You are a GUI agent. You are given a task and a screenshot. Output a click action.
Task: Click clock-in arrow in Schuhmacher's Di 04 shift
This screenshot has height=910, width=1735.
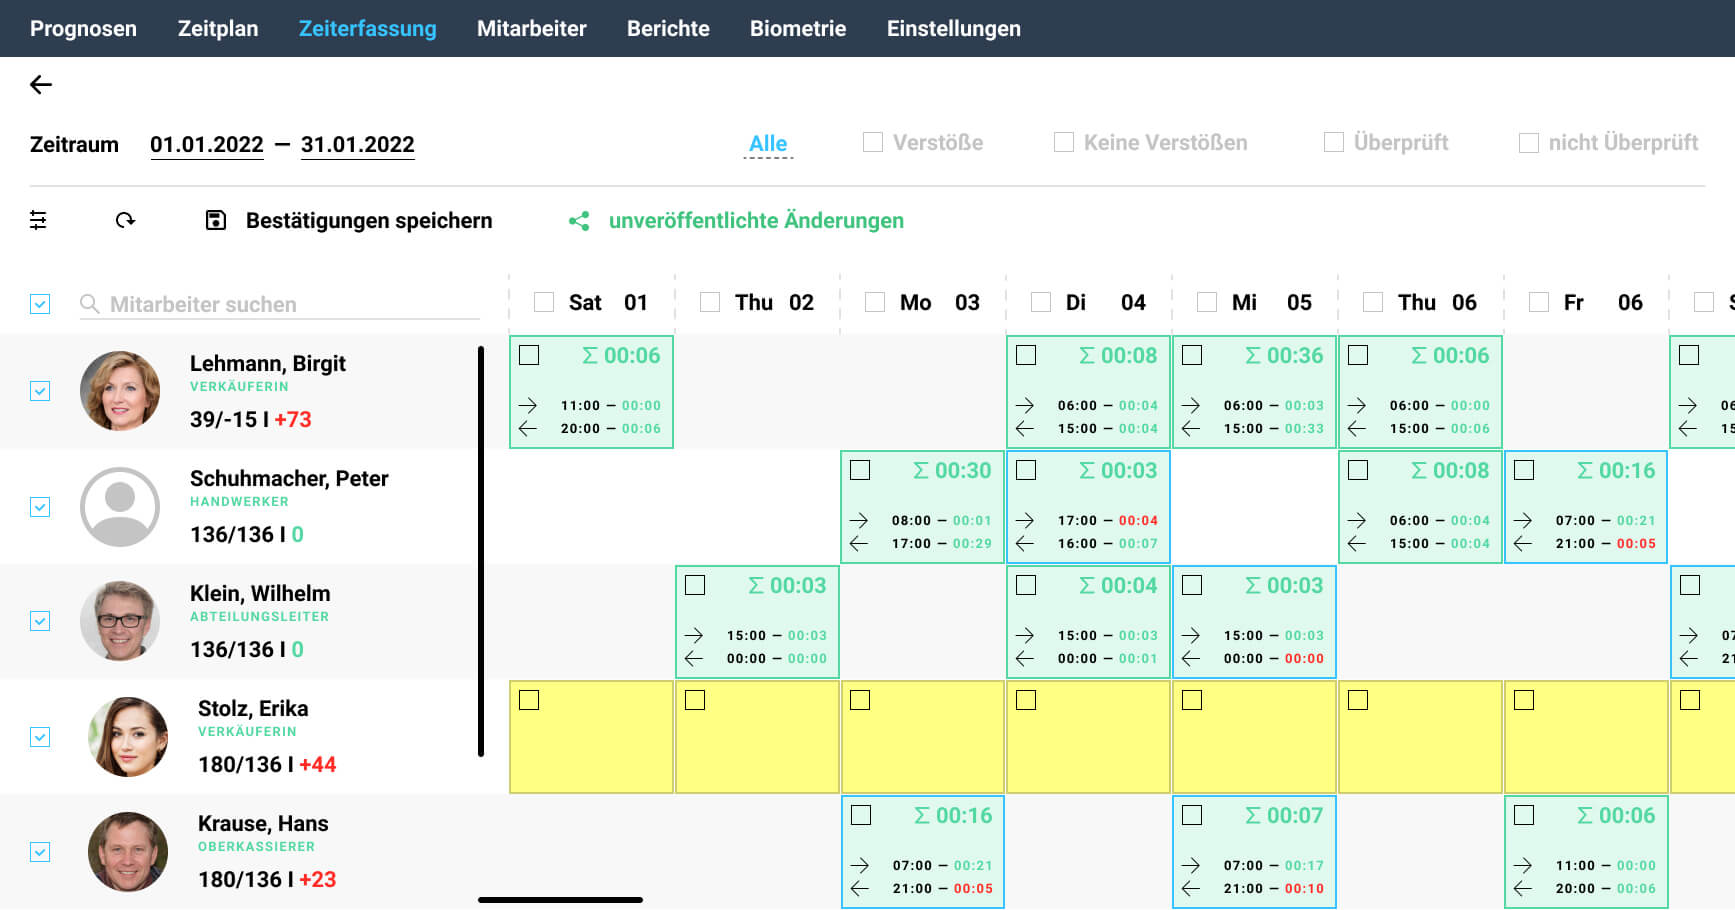pyautogui.click(x=1025, y=520)
